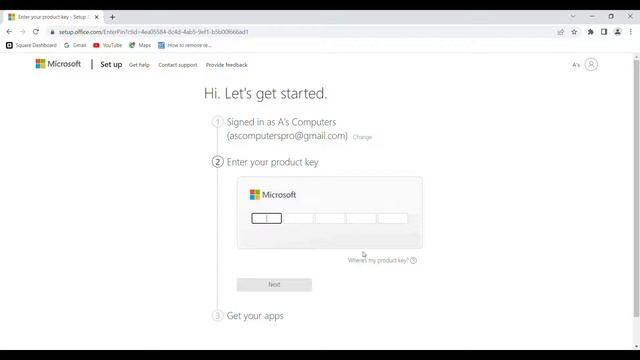Minimize the browser window
This screenshot has width=640, height=360.
[592, 16]
